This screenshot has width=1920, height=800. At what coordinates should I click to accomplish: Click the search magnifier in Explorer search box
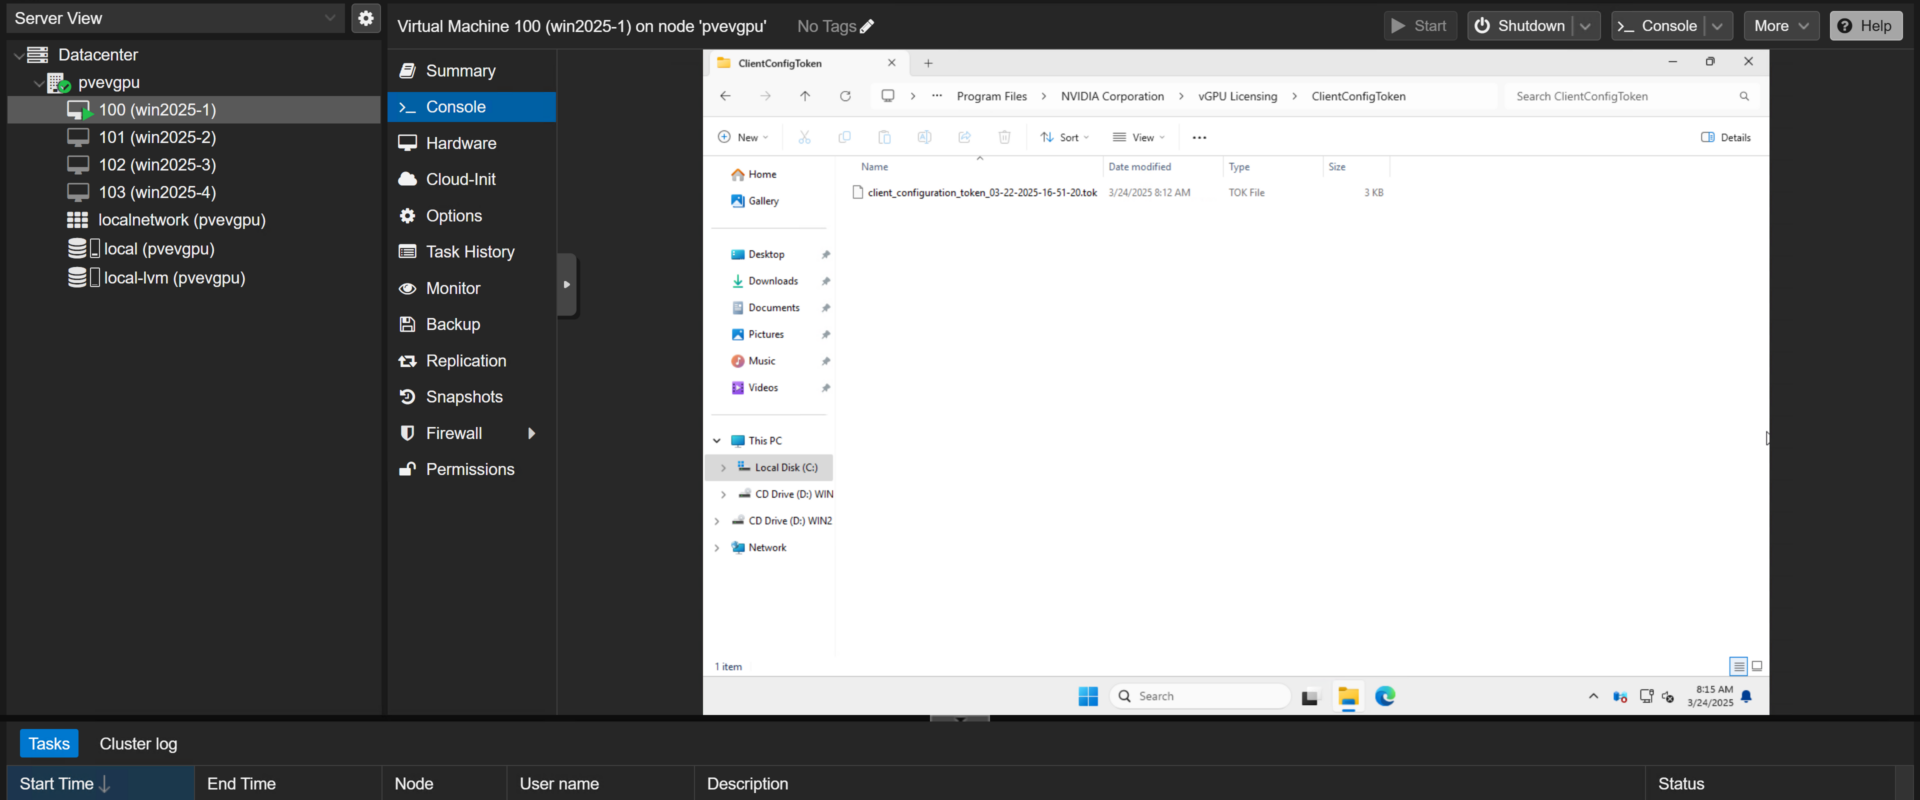(1744, 96)
